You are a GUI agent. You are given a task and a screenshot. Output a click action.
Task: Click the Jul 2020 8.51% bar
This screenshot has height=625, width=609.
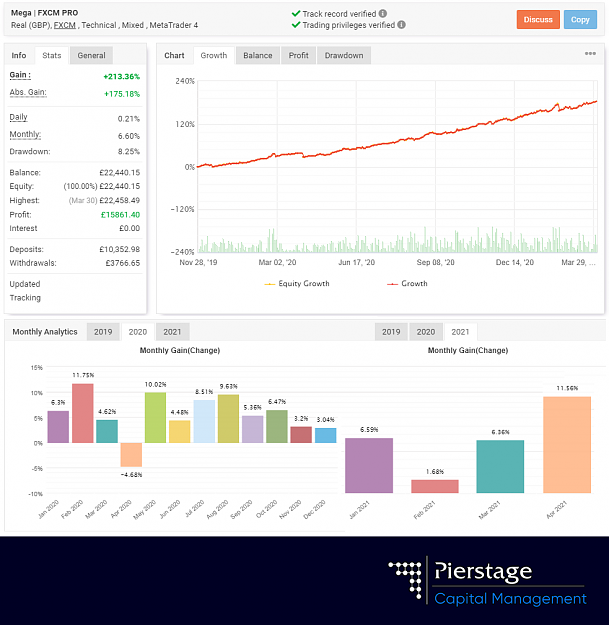pyautogui.click(x=204, y=421)
